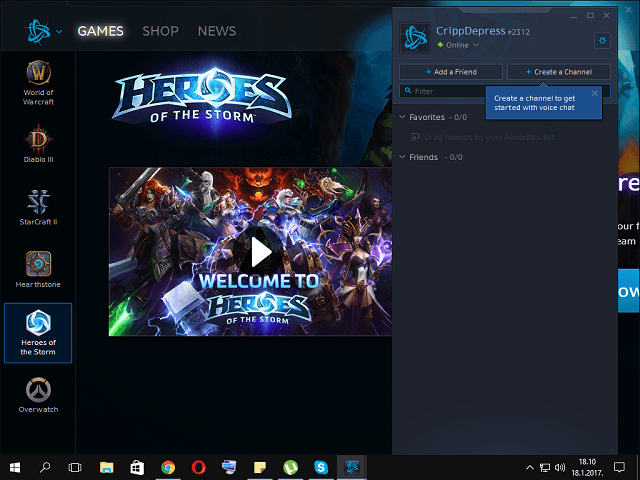Open network status tray icon
Screen dimensions: 640x480
tap(544, 467)
